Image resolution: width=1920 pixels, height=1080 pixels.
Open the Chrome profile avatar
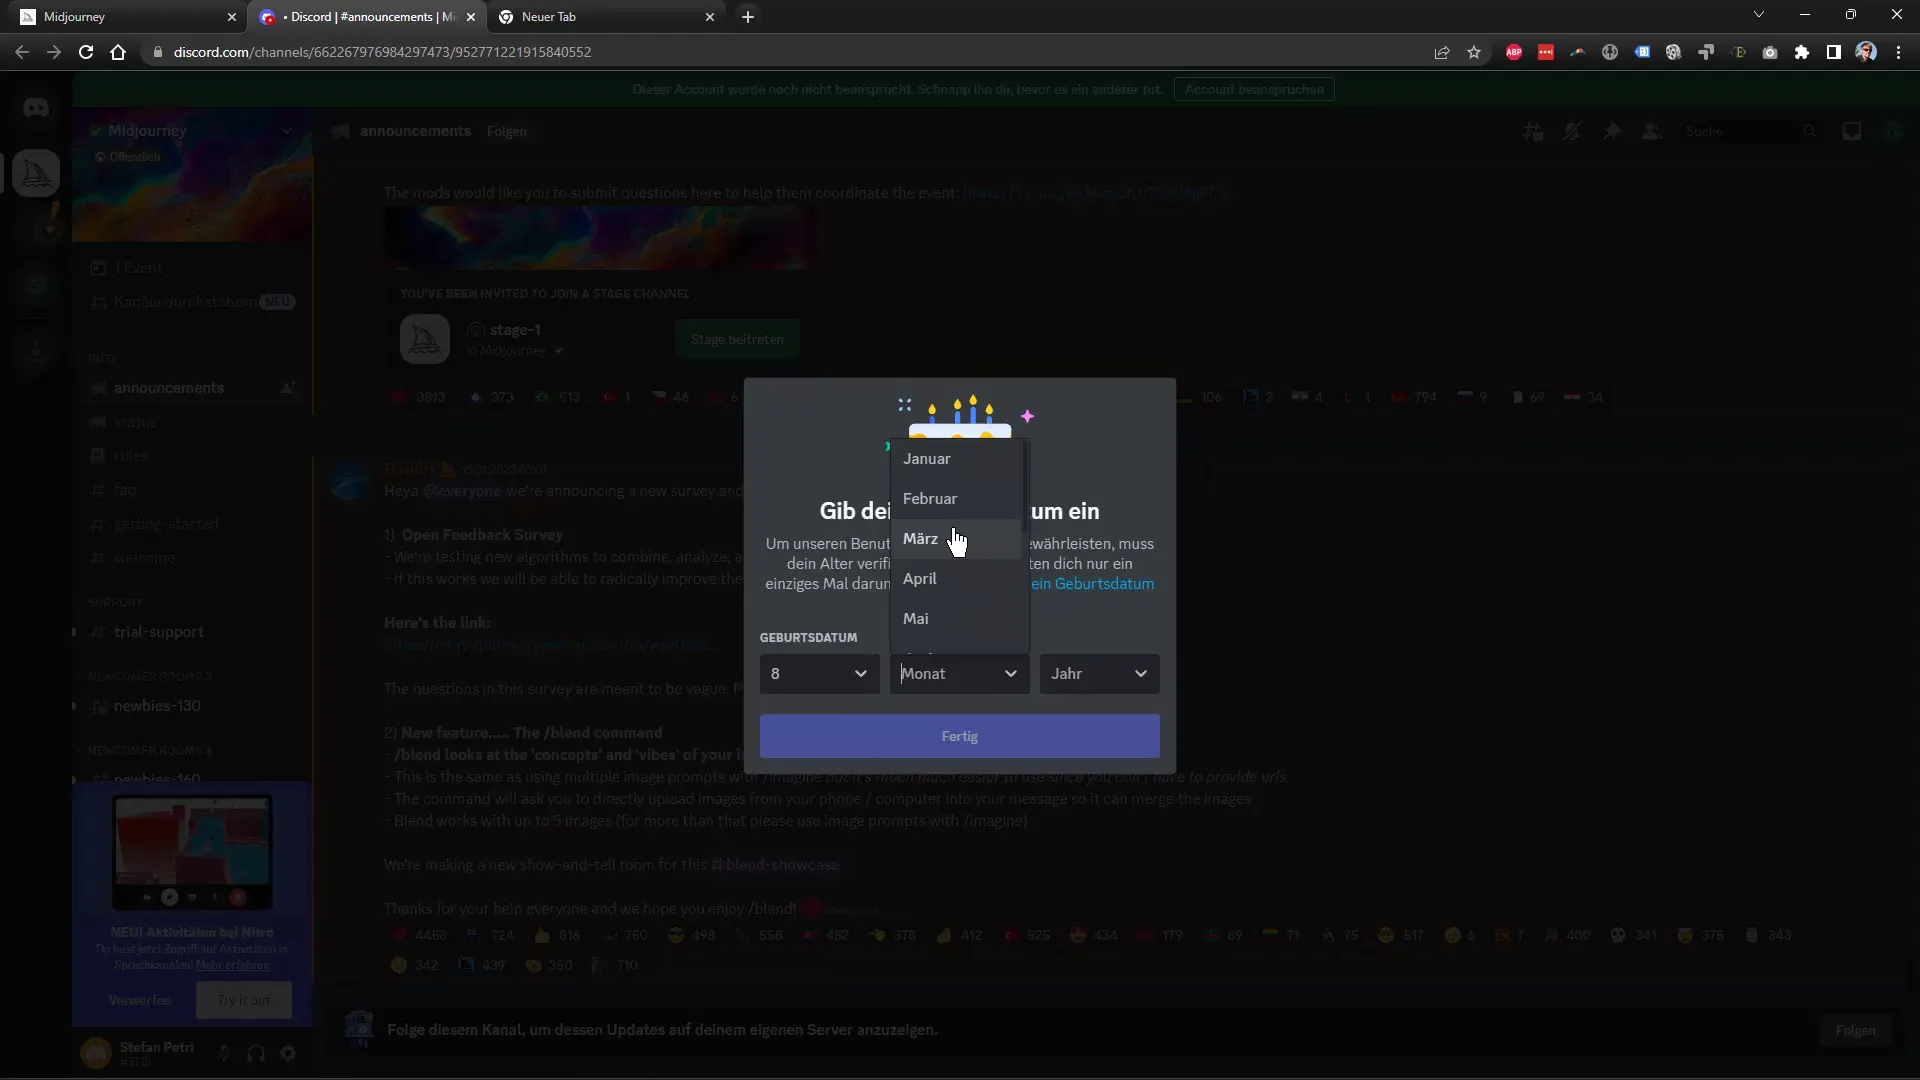point(1866,52)
